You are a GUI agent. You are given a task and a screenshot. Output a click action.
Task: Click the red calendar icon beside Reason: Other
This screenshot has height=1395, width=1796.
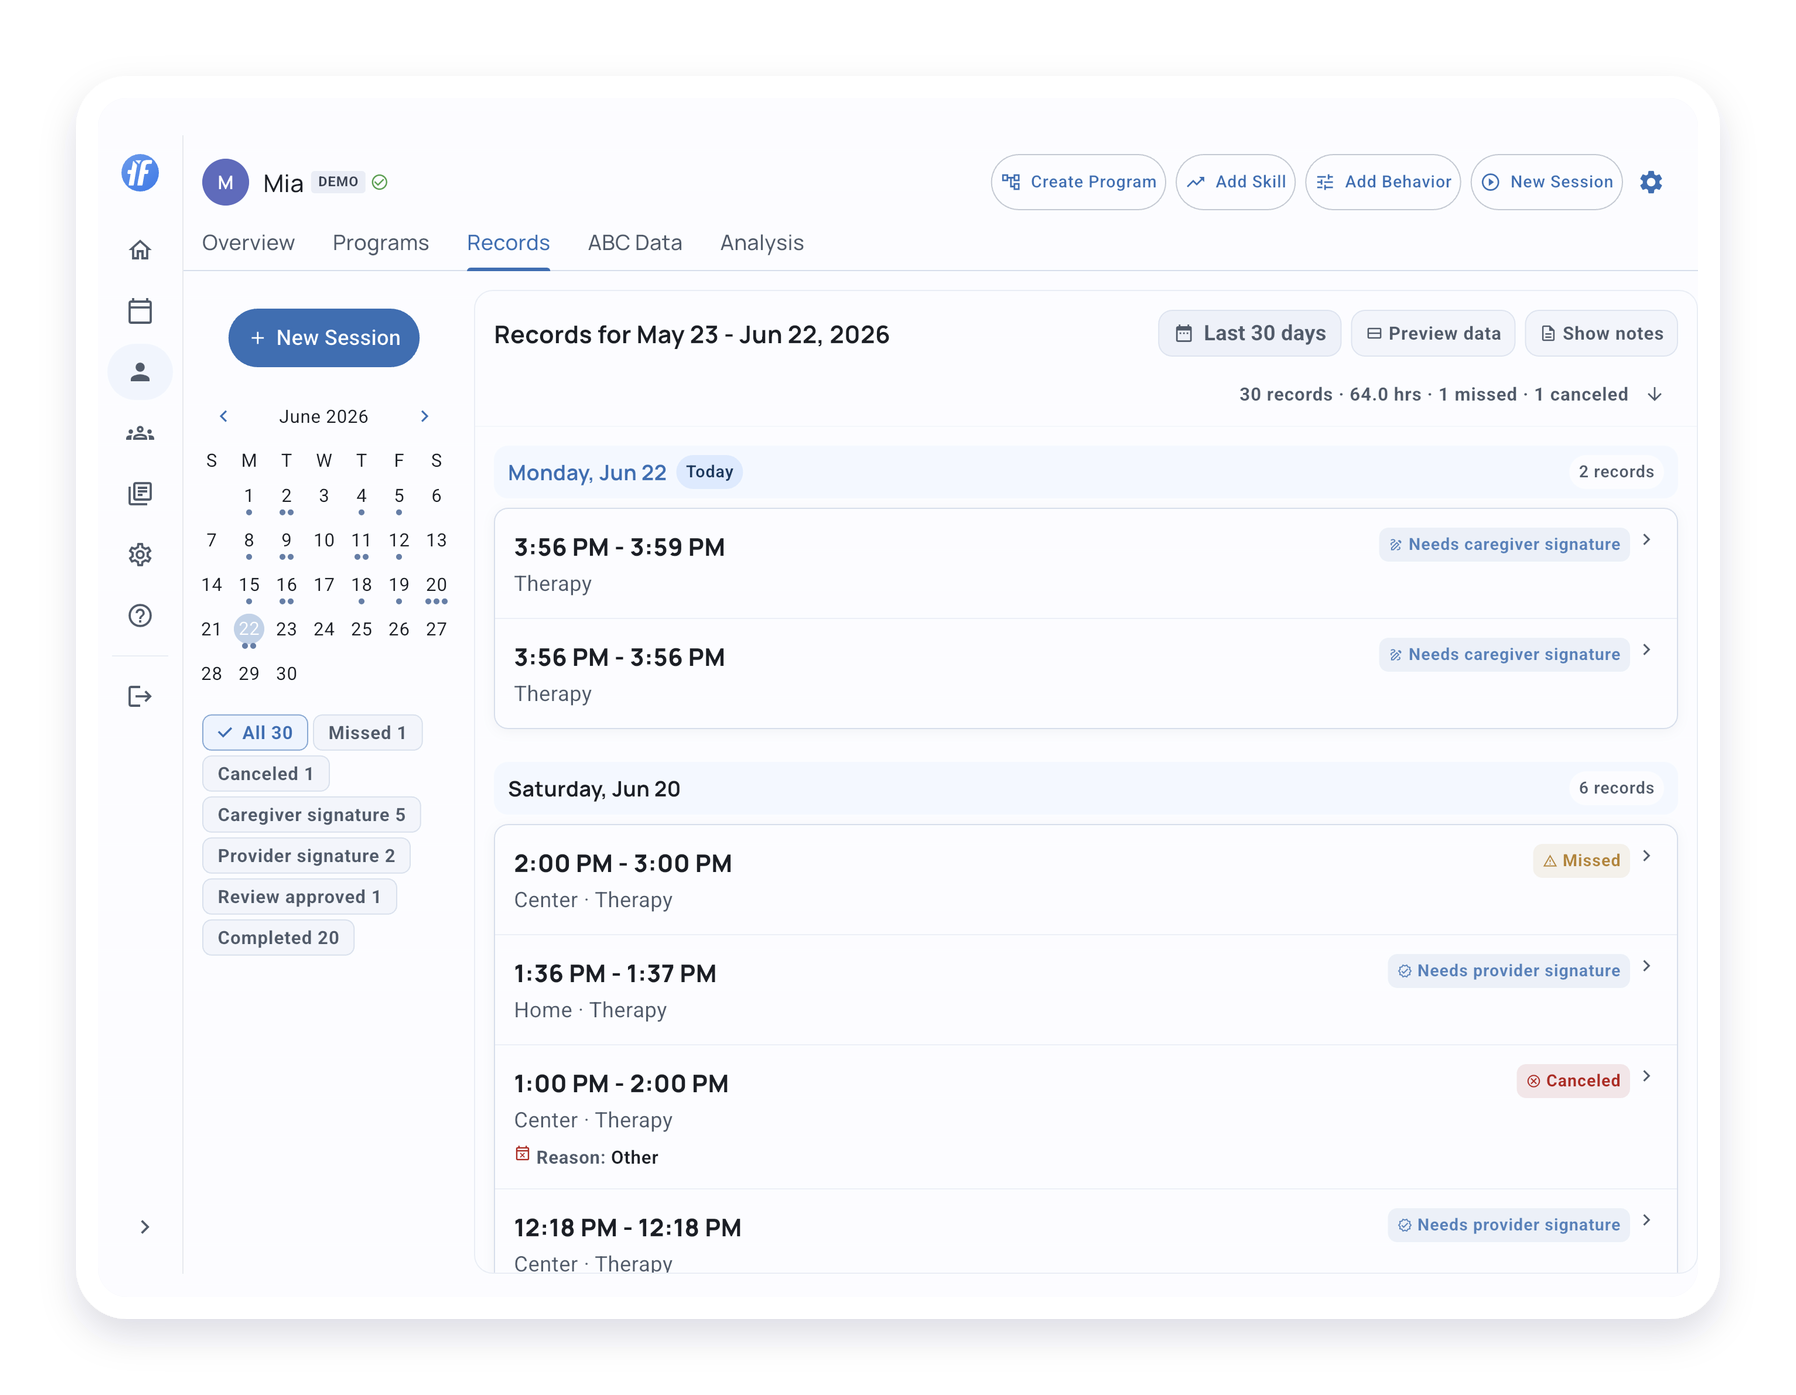522,1154
